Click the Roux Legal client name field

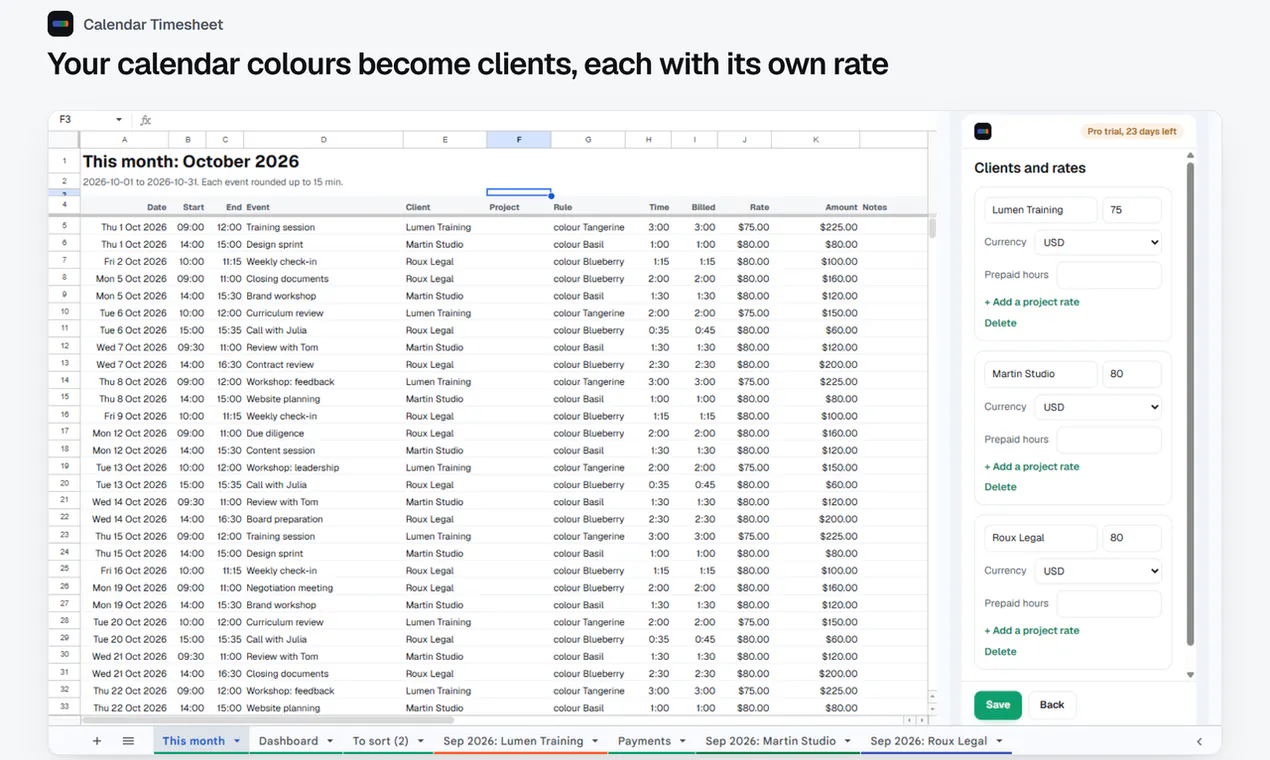1041,538
